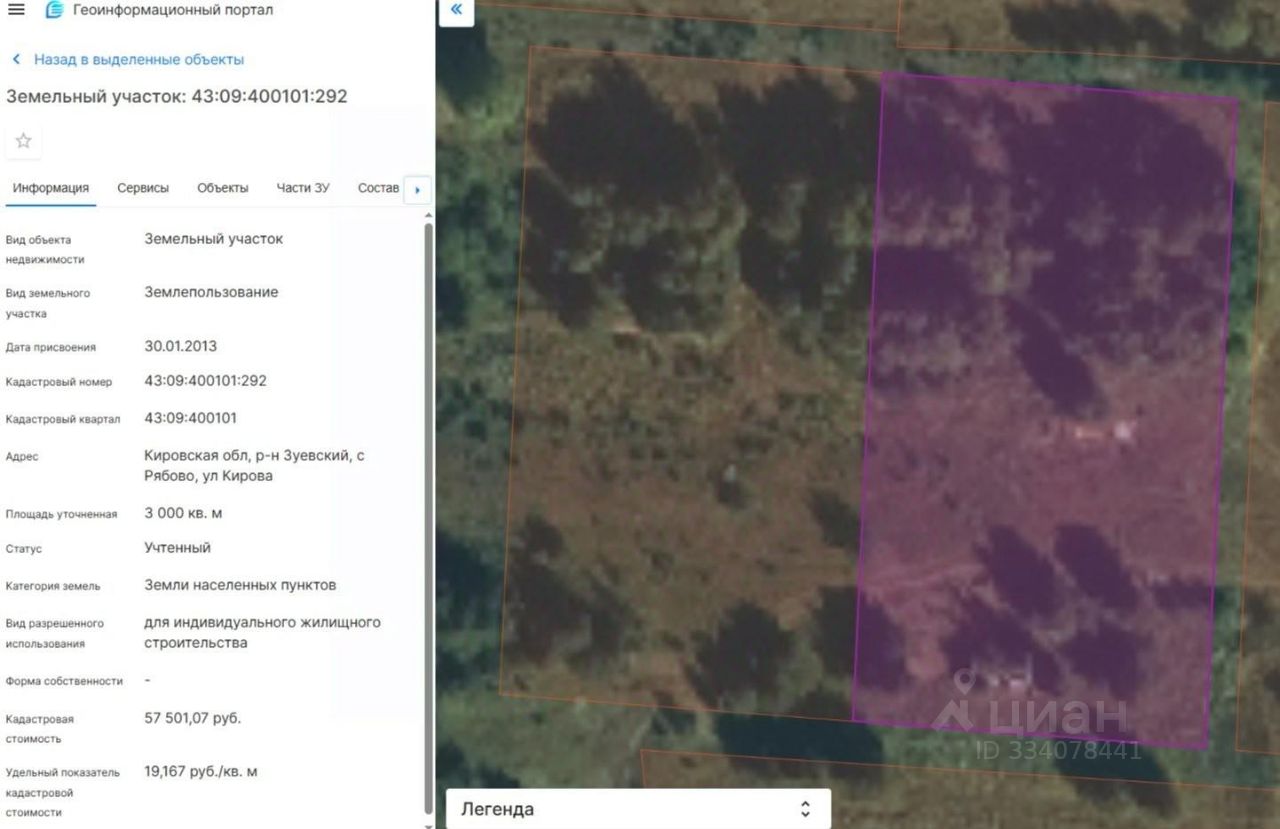Go back via Назад в выделенные объекты
The image size is (1280, 829).
click(139, 60)
